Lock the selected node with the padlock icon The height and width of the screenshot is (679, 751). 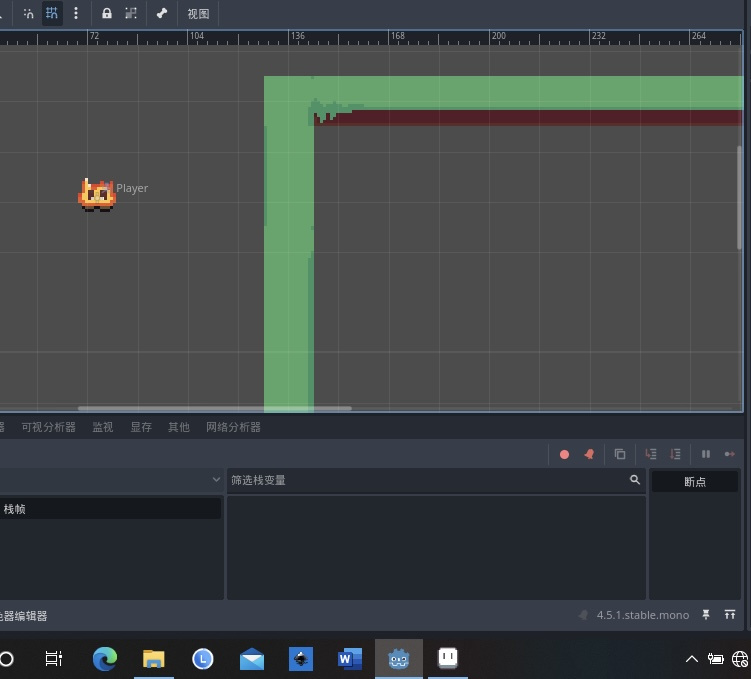click(x=106, y=13)
